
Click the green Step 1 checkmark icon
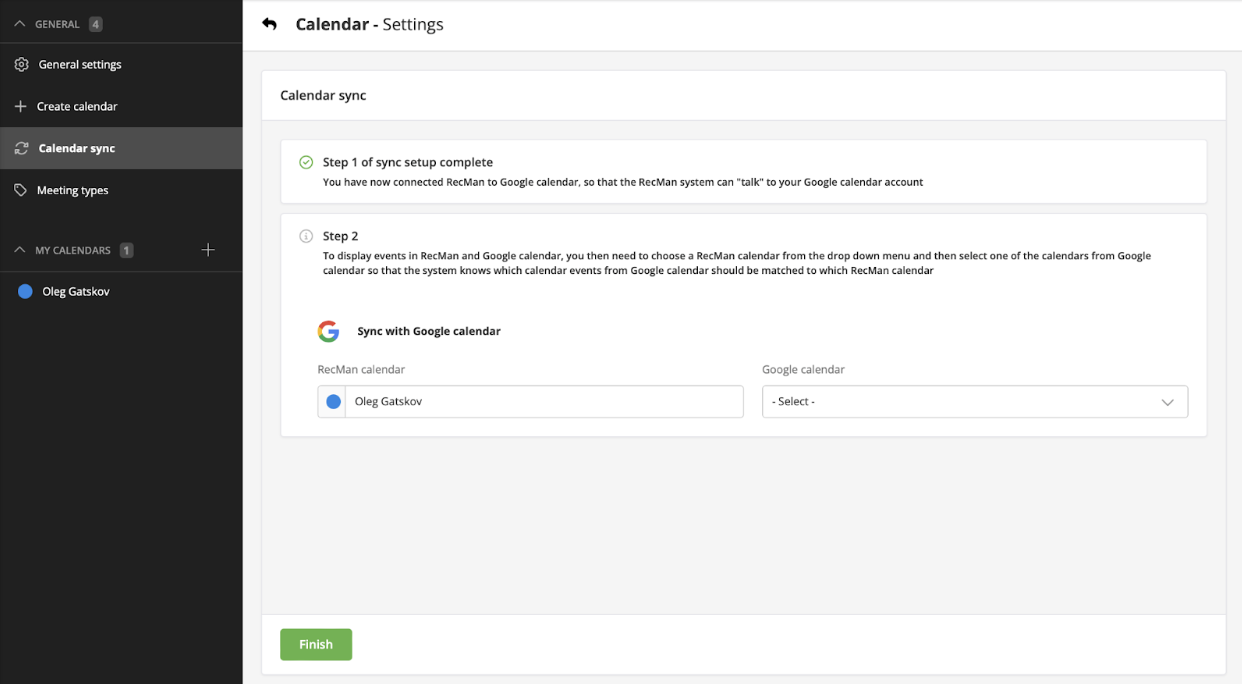click(x=306, y=162)
